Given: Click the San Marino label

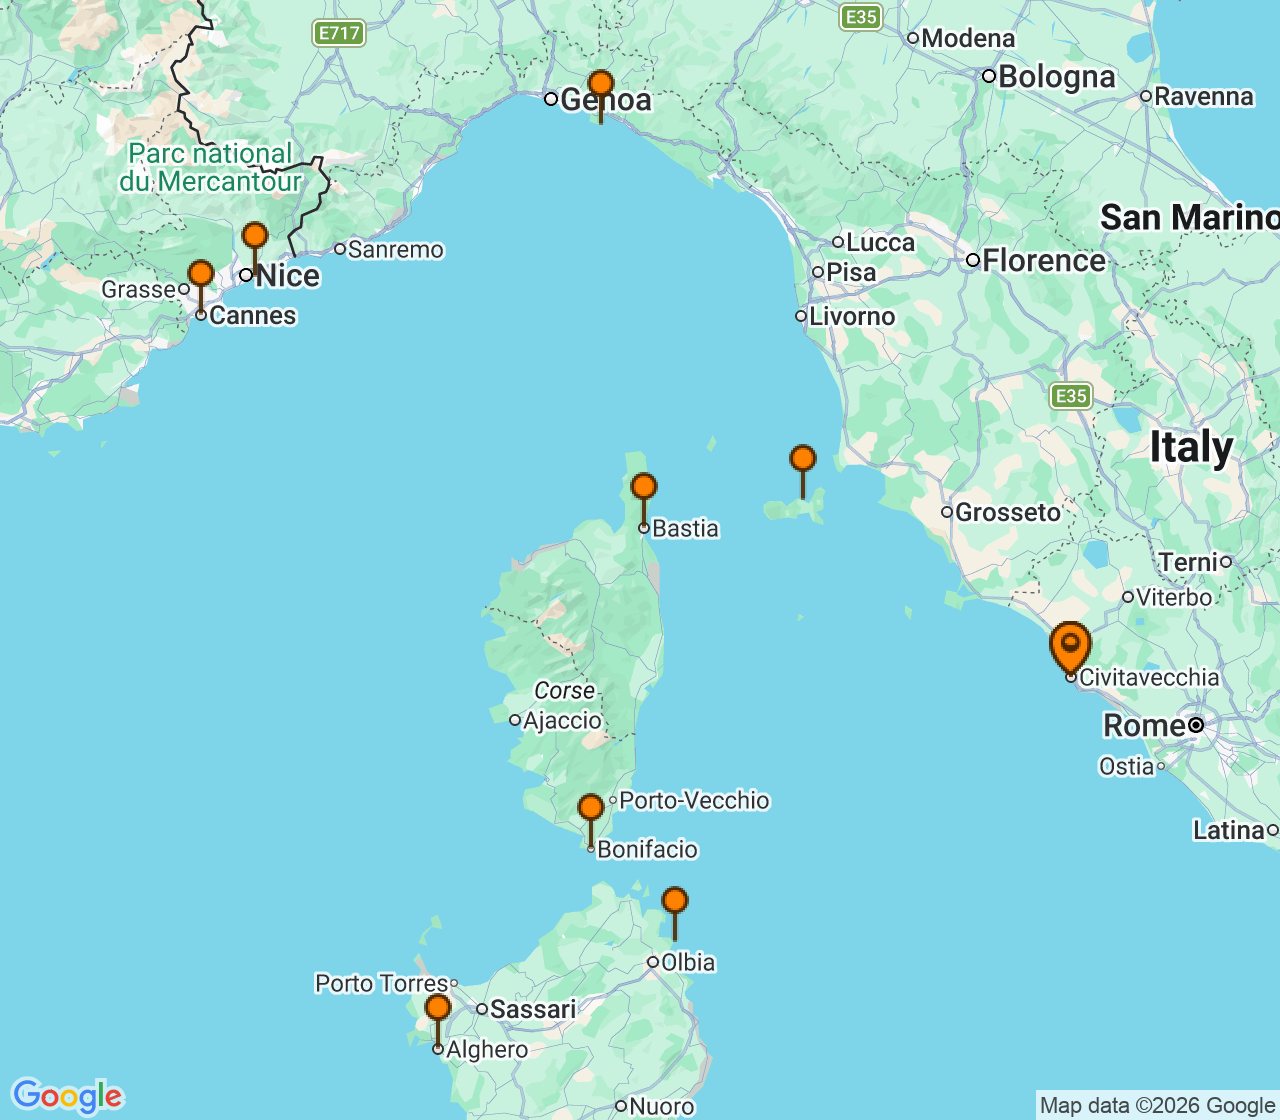Looking at the screenshot, I should (x=1189, y=218).
